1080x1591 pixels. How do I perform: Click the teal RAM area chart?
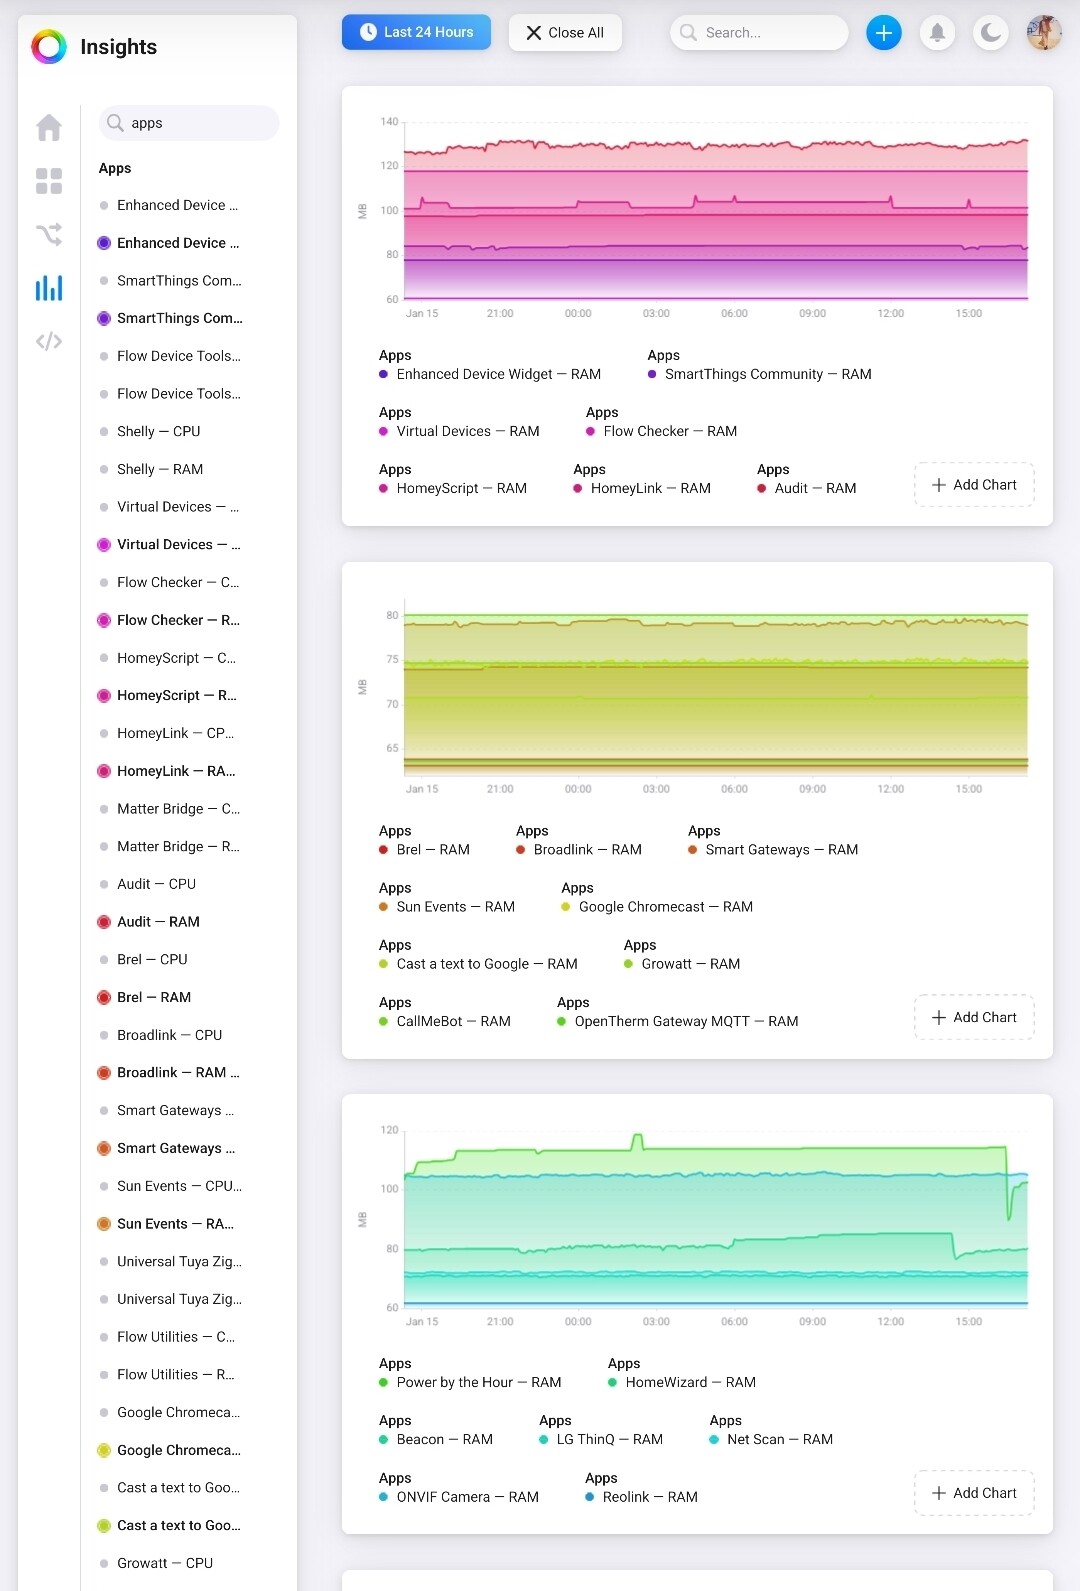click(715, 1220)
